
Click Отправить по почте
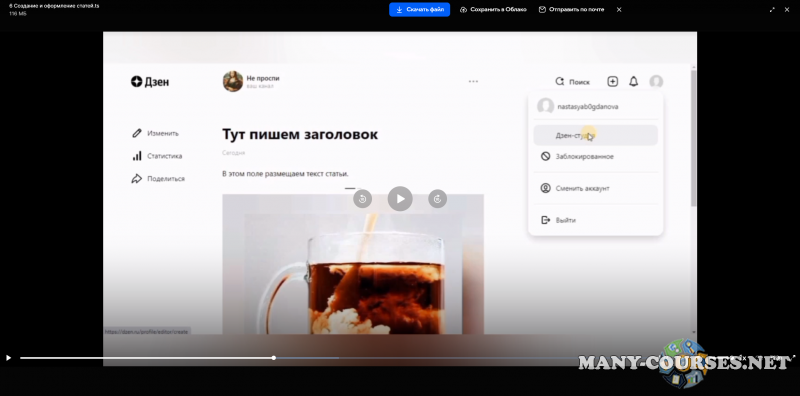click(571, 9)
